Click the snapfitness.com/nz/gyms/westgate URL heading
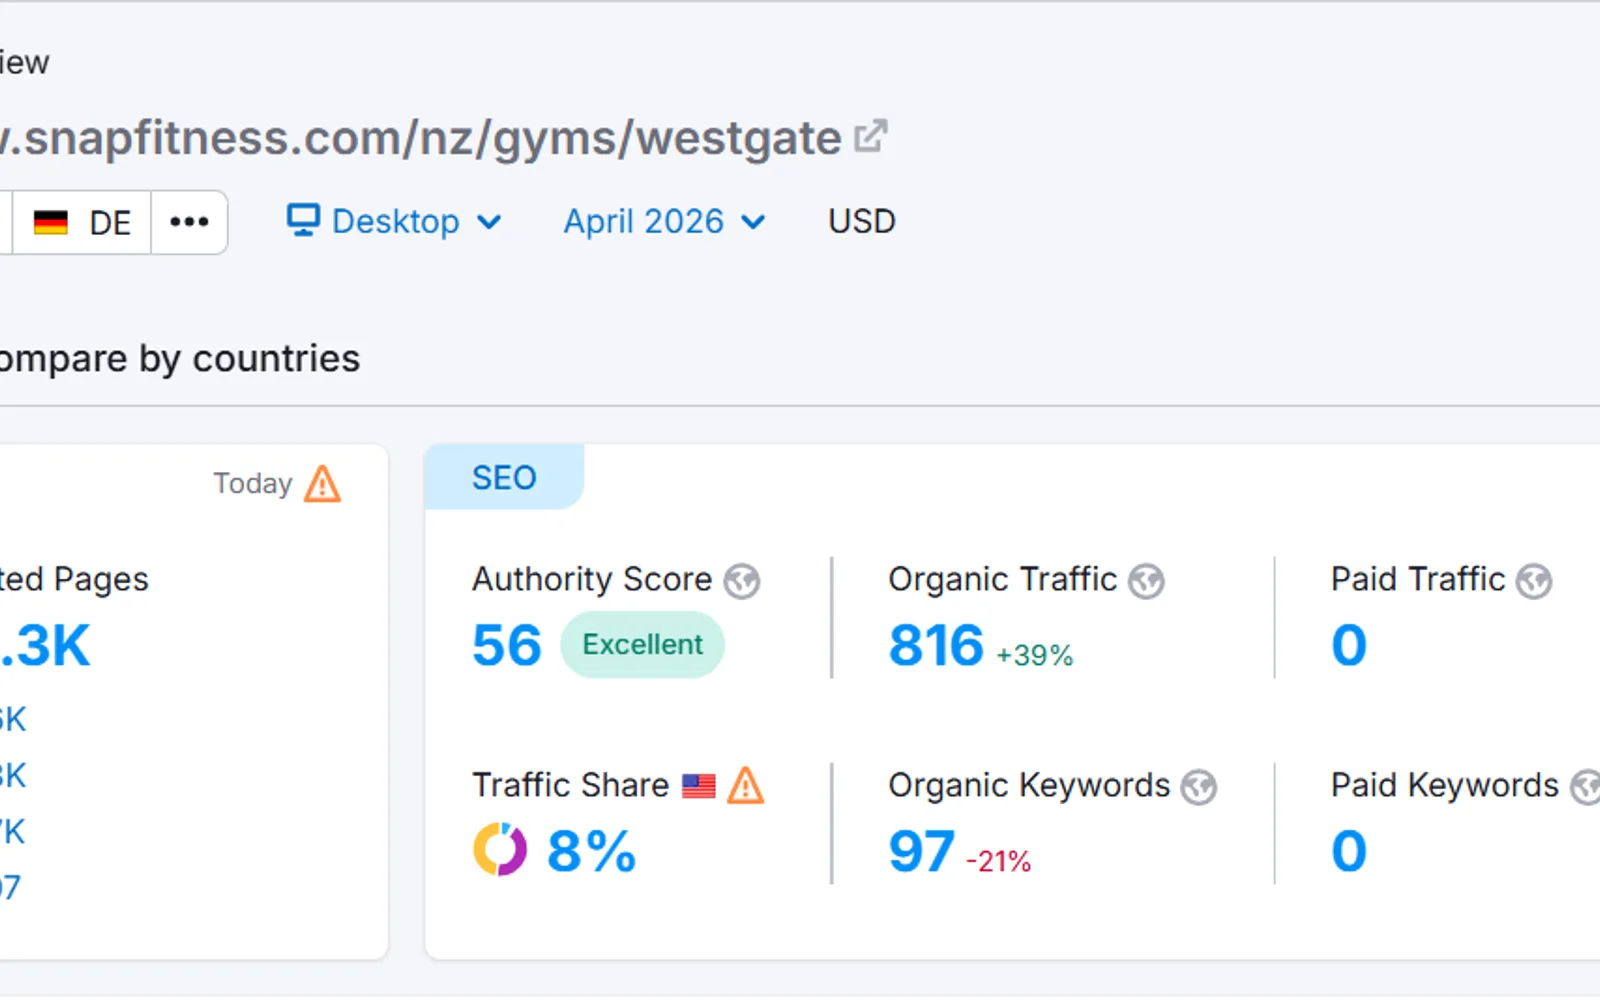The image size is (1600, 1000). coord(421,138)
